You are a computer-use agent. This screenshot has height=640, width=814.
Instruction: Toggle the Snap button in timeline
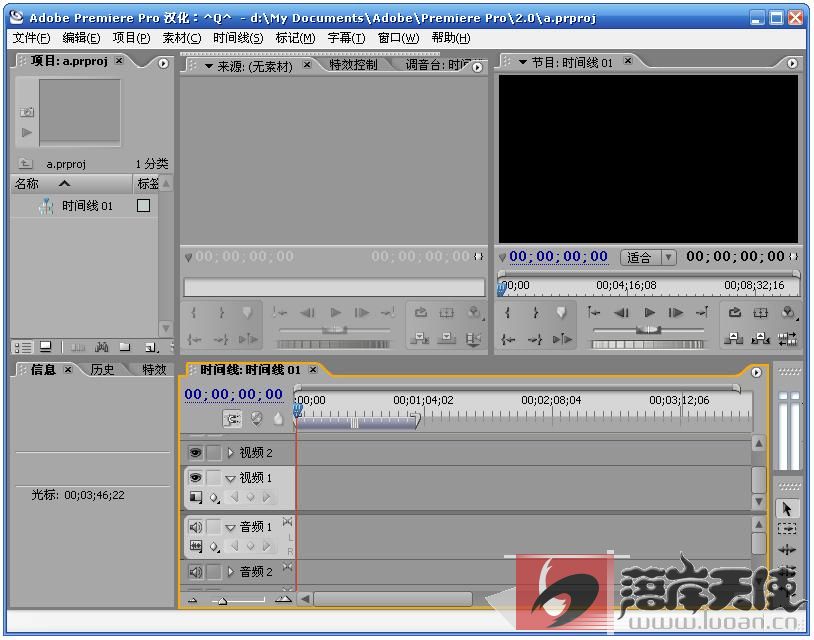[x=232, y=418]
